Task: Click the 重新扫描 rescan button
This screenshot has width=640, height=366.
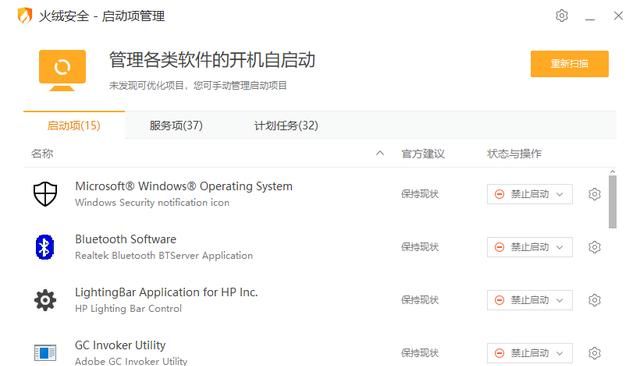Action: click(569, 64)
